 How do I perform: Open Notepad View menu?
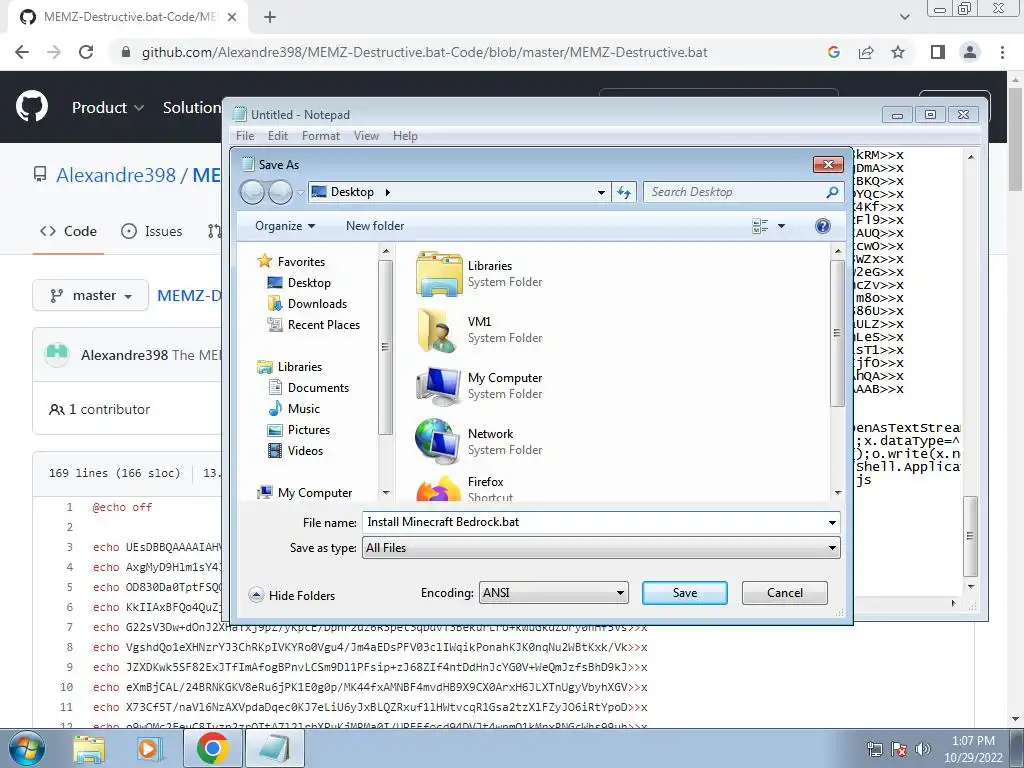click(366, 136)
